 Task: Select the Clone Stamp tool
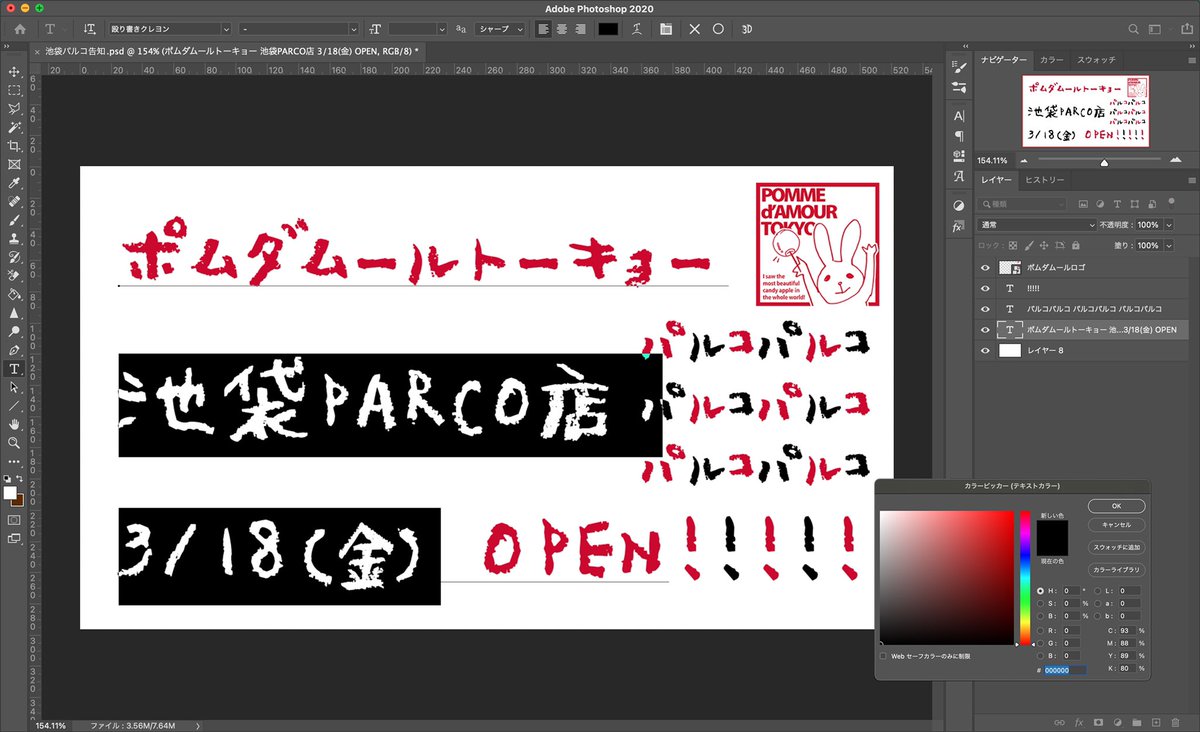(14, 239)
